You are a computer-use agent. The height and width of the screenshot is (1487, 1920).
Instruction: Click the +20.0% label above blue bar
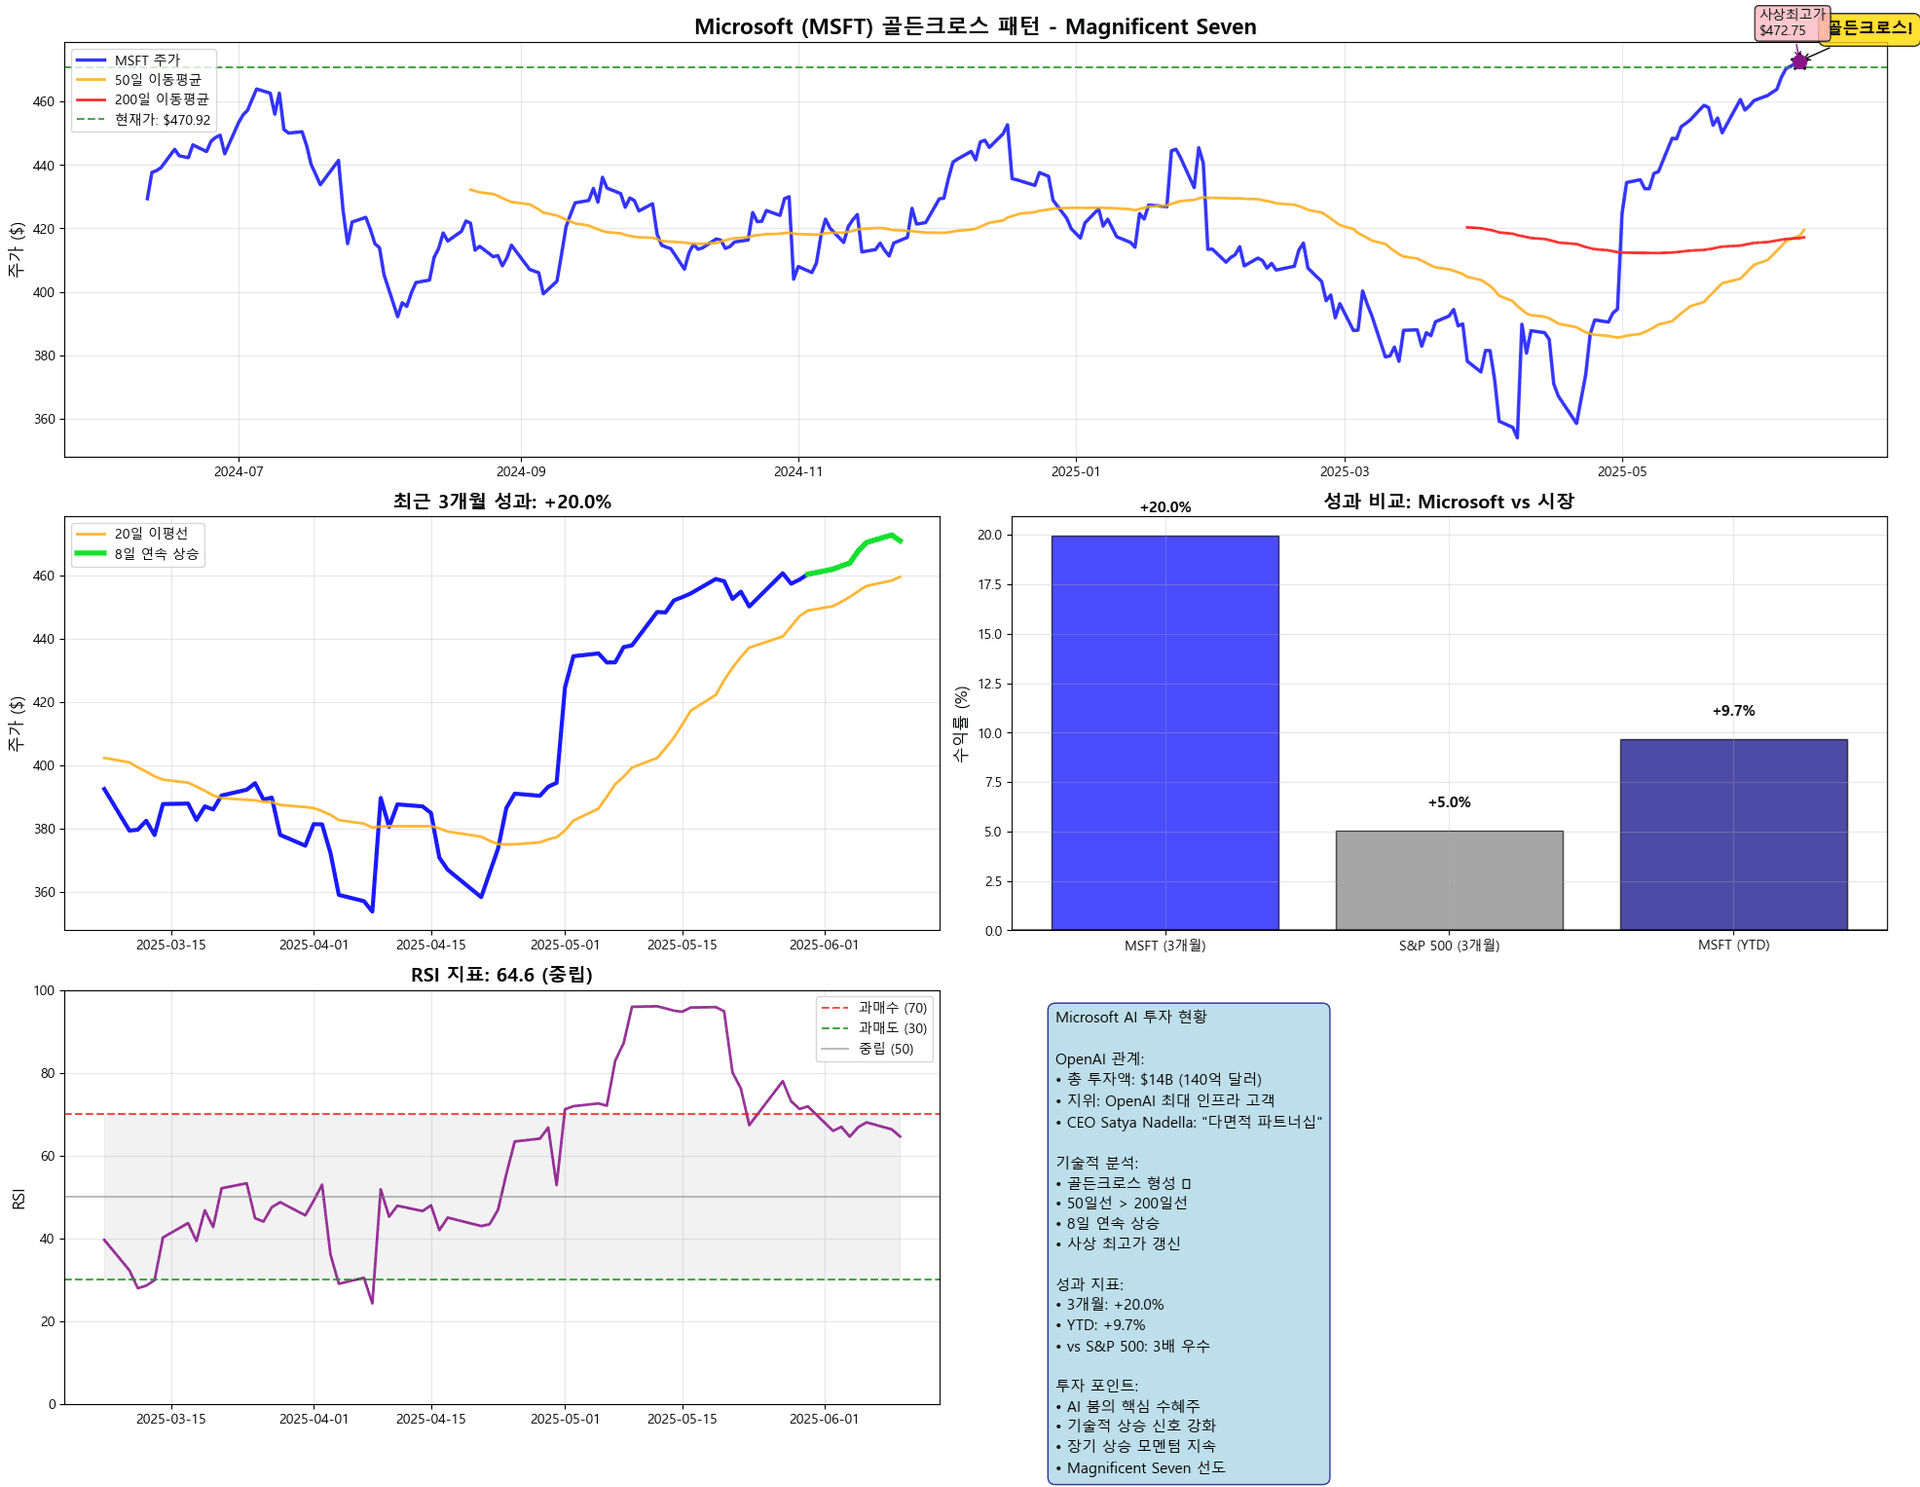[1165, 507]
